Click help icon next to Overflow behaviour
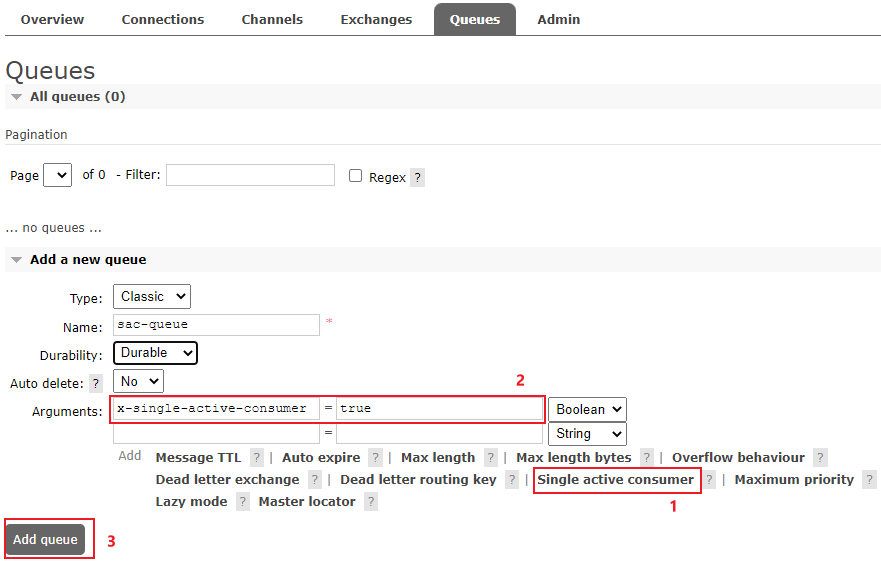This screenshot has height=561, width=881. (820, 458)
